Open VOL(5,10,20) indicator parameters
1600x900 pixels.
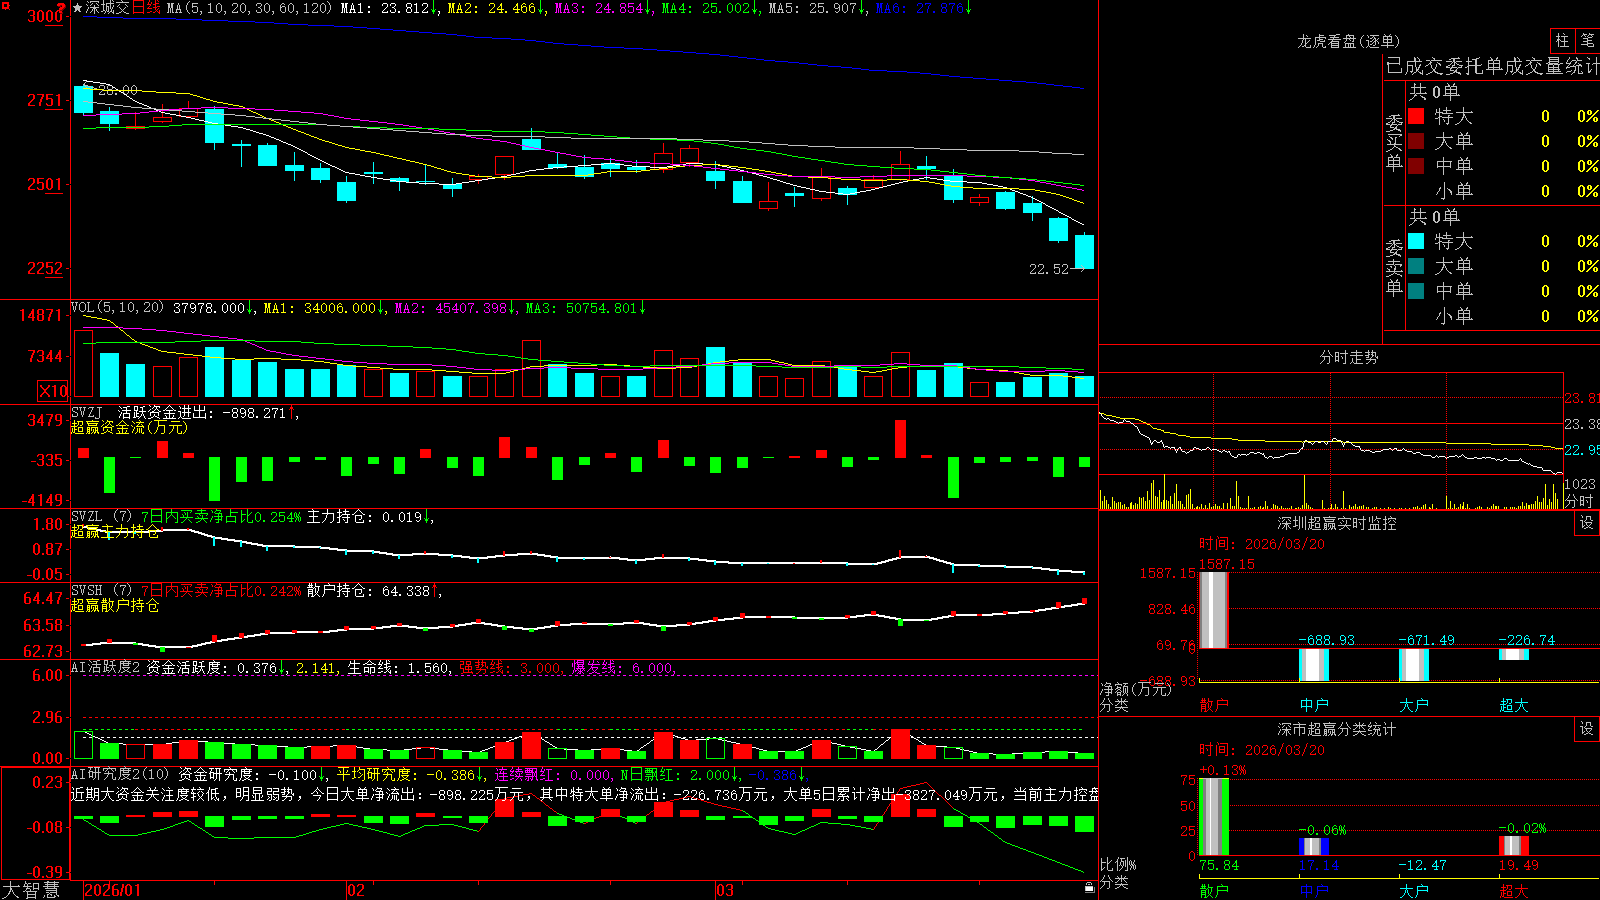pos(117,308)
